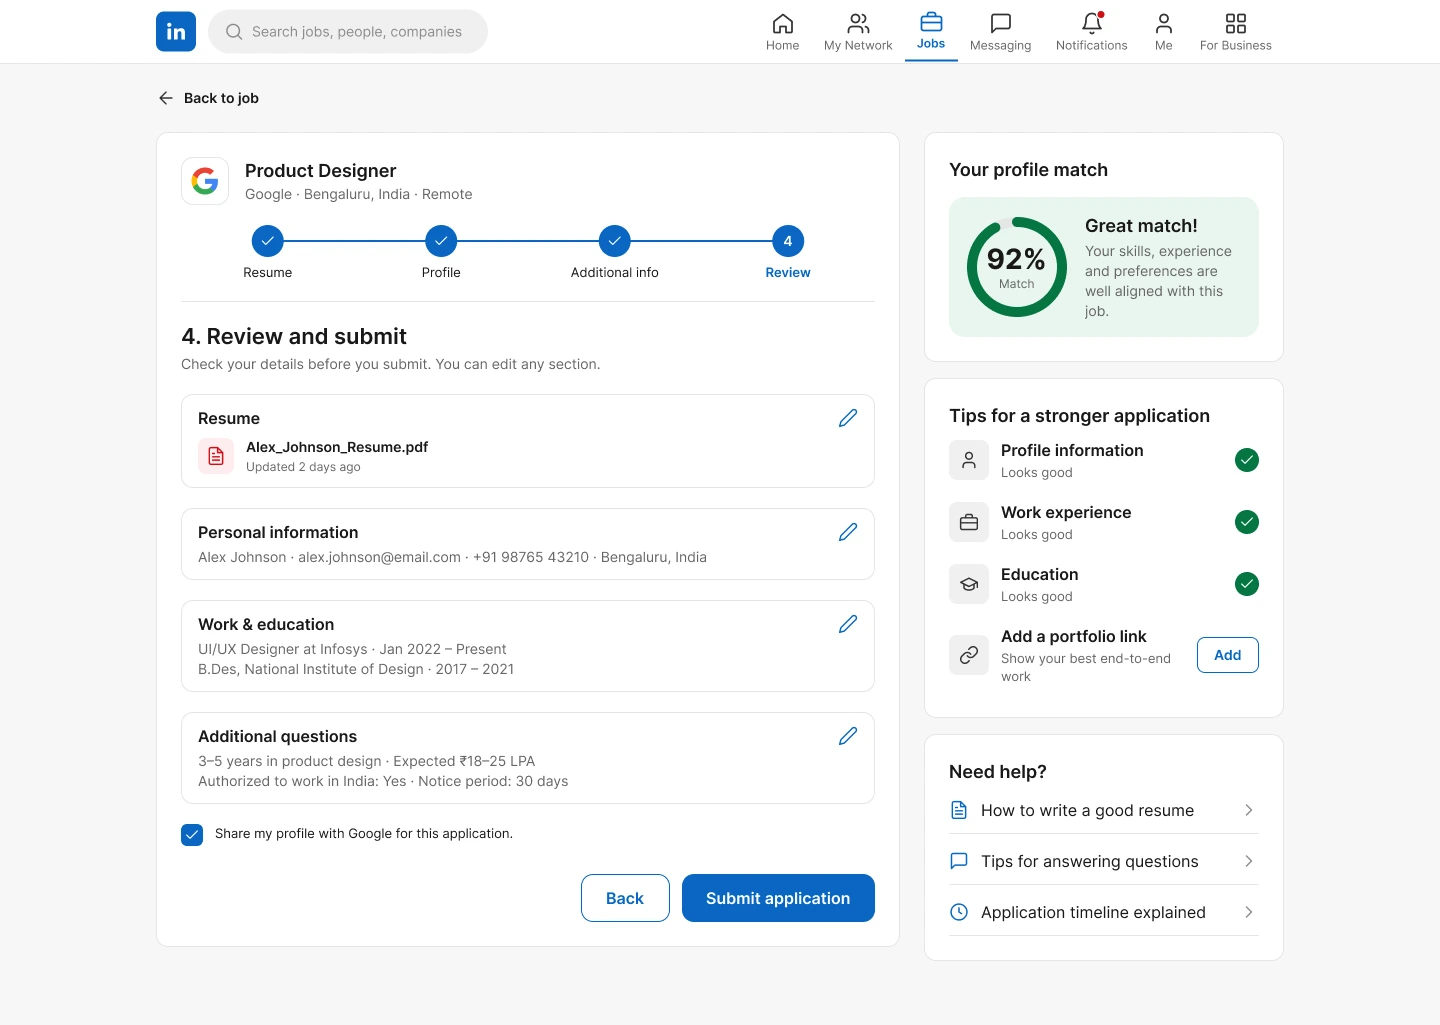Viewport: 1440px width, 1025px height.
Task: Click the LinkedIn logo icon
Action: click(176, 31)
